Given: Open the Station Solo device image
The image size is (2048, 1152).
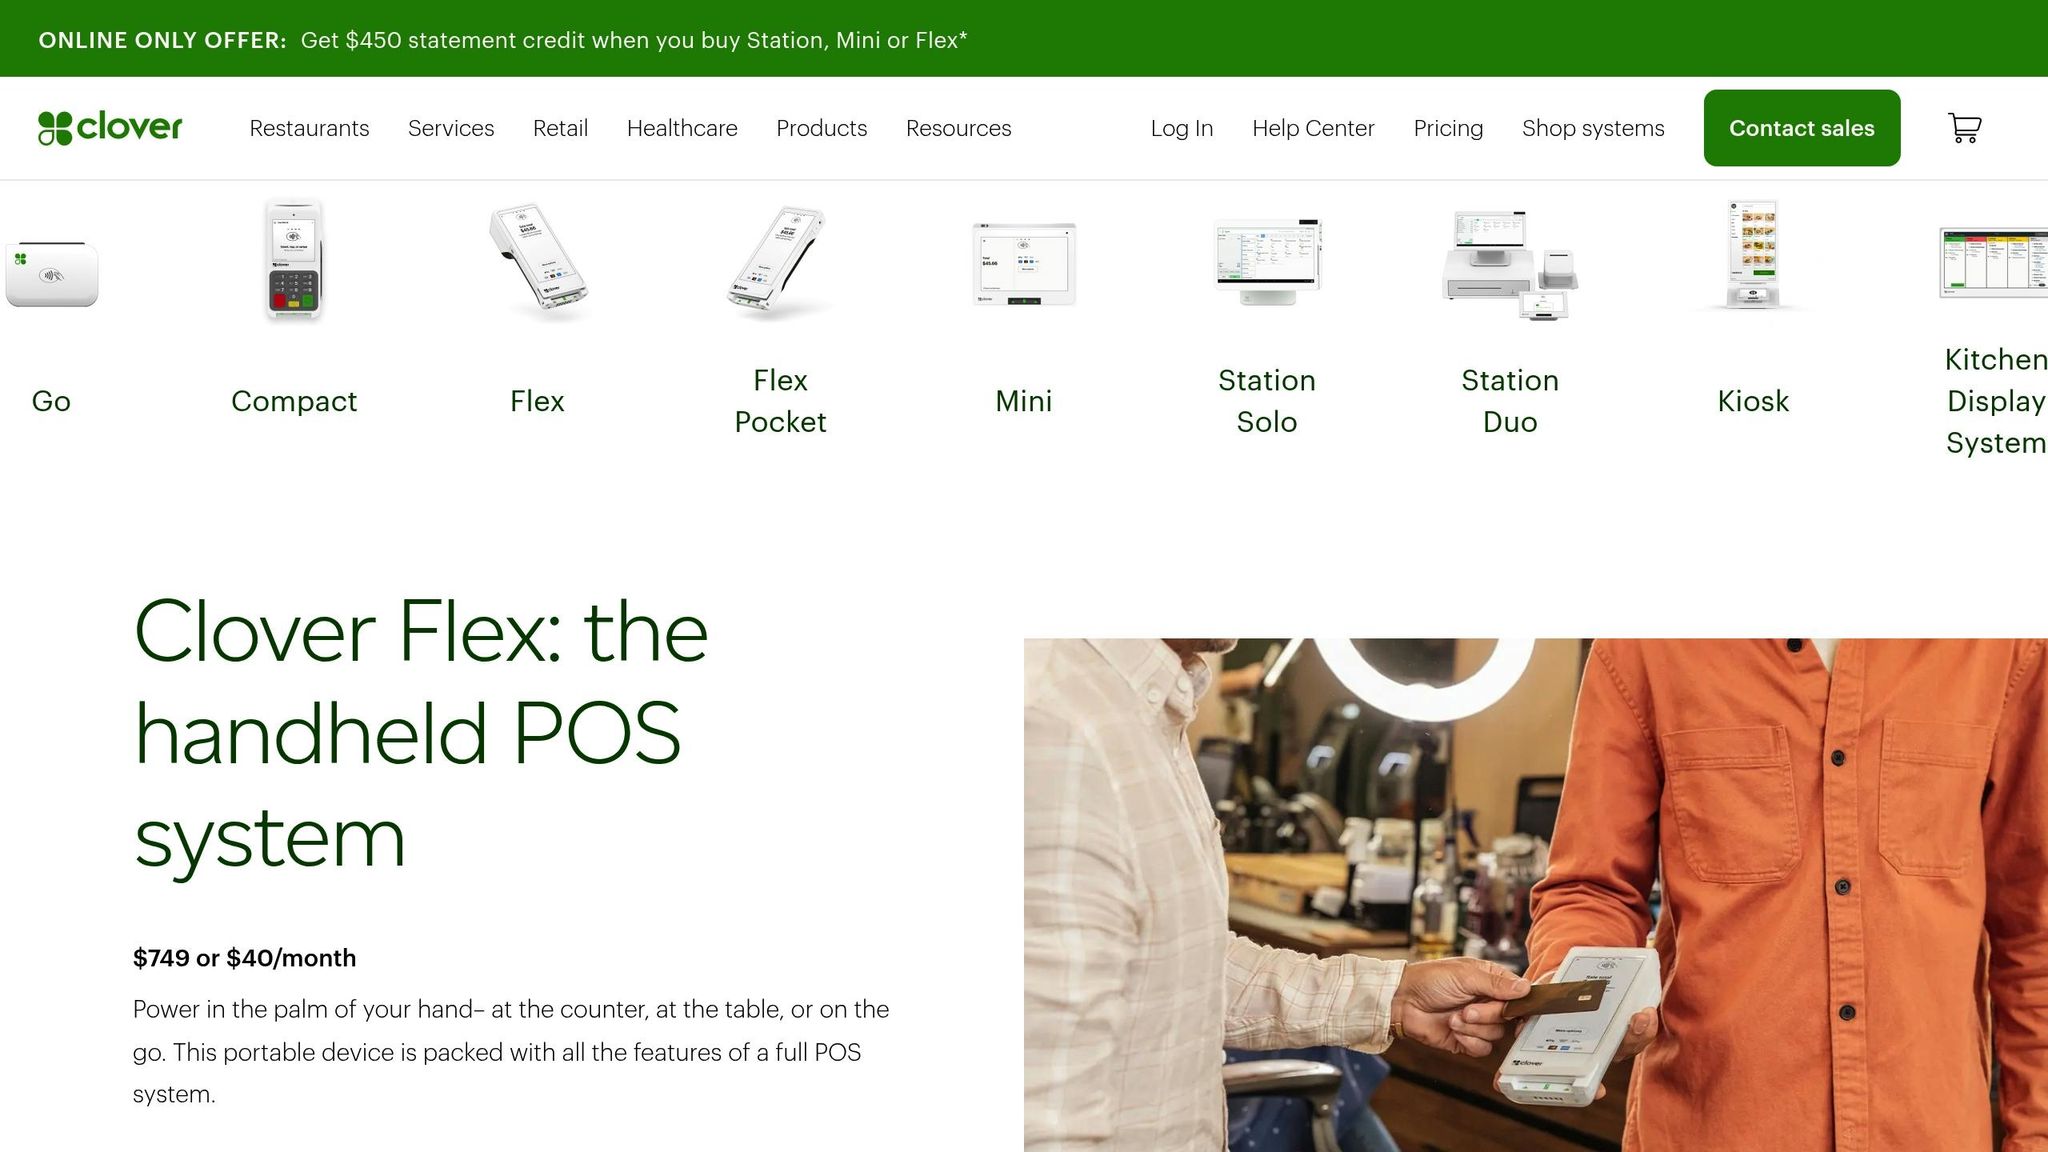Looking at the screenshot, I should pyautogui.click(x=1267, y=262).
